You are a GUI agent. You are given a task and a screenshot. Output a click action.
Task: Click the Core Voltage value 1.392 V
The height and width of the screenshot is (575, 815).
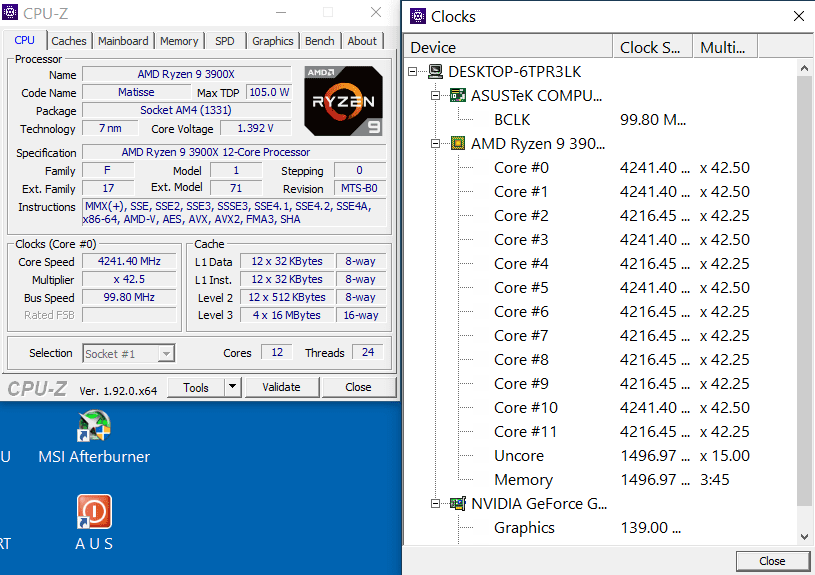[x=255, y=128]
